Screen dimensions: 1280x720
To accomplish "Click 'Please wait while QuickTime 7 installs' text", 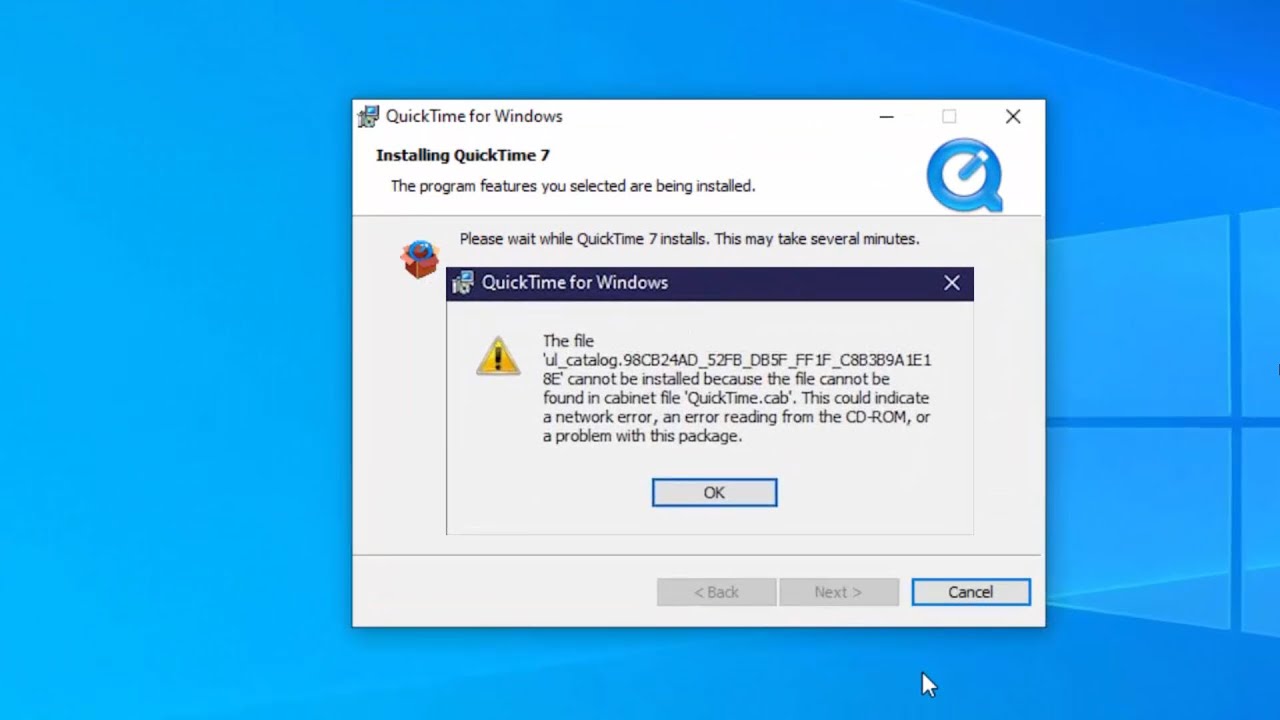I will (689, 239).
